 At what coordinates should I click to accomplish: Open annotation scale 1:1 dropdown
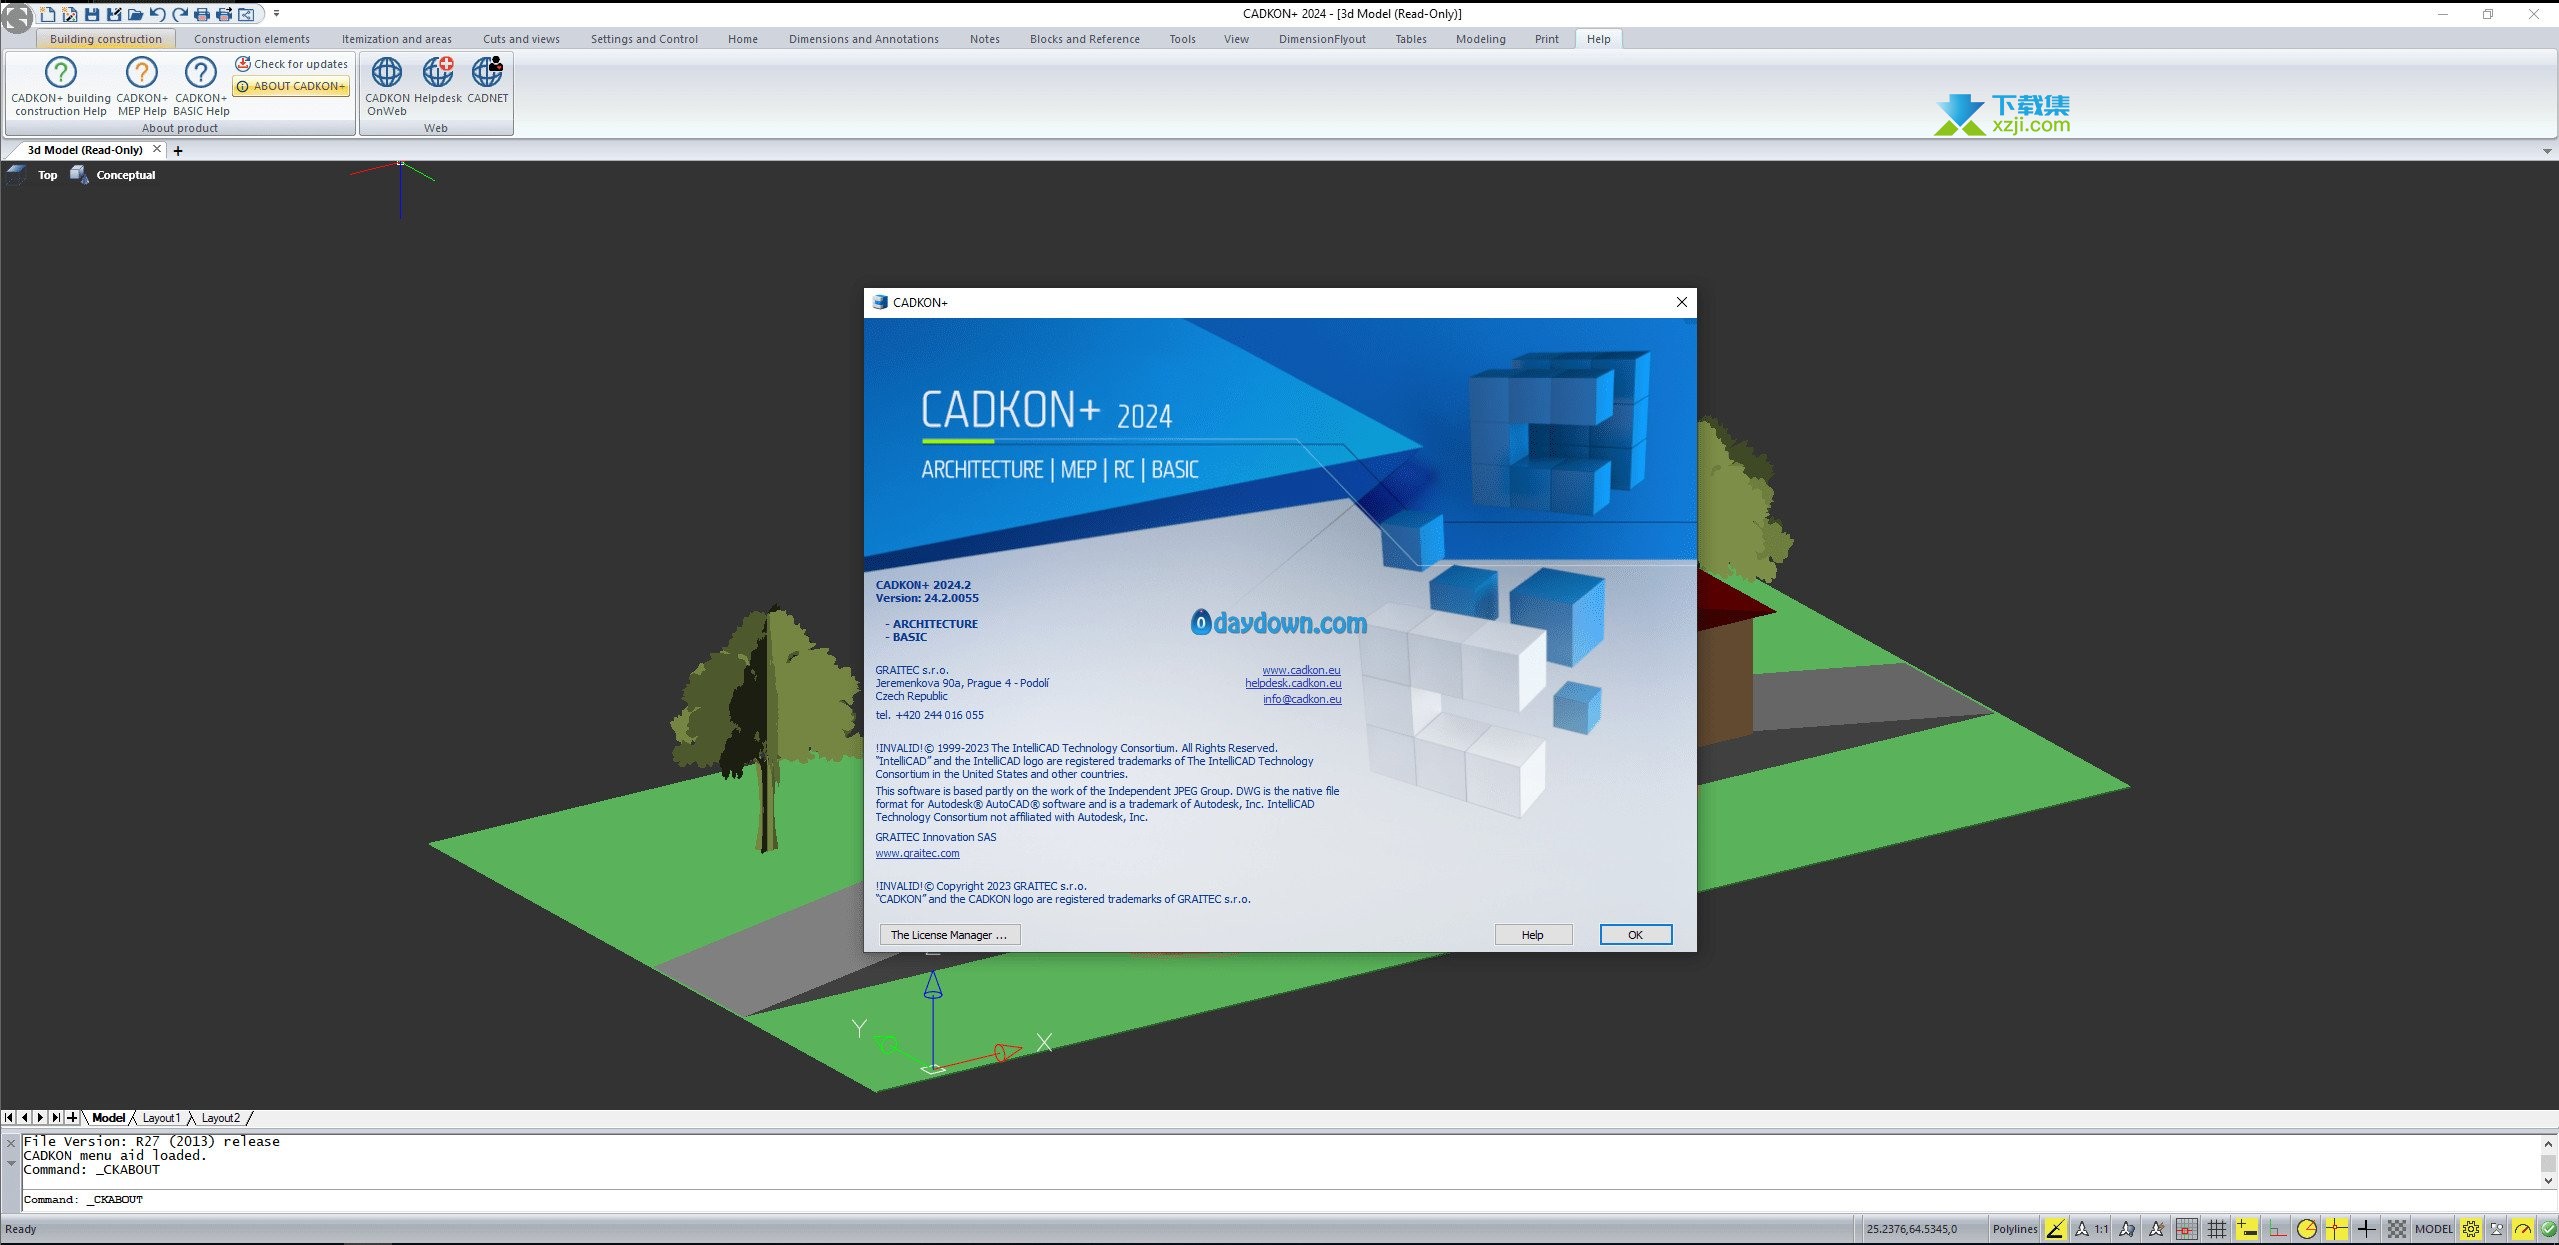pyautogui.click(x=2093, y=1229)
